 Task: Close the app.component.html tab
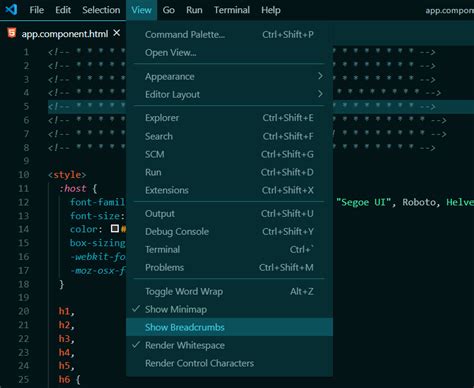pyautogui.click(x=116, y=33)
